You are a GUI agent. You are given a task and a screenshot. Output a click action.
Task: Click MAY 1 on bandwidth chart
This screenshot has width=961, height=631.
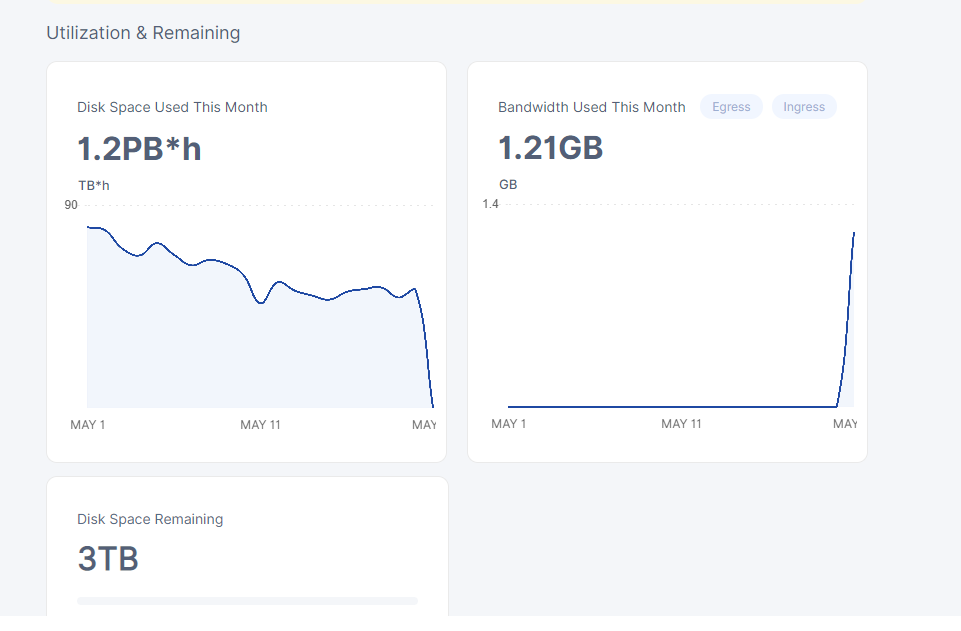(x=509, y=424)
